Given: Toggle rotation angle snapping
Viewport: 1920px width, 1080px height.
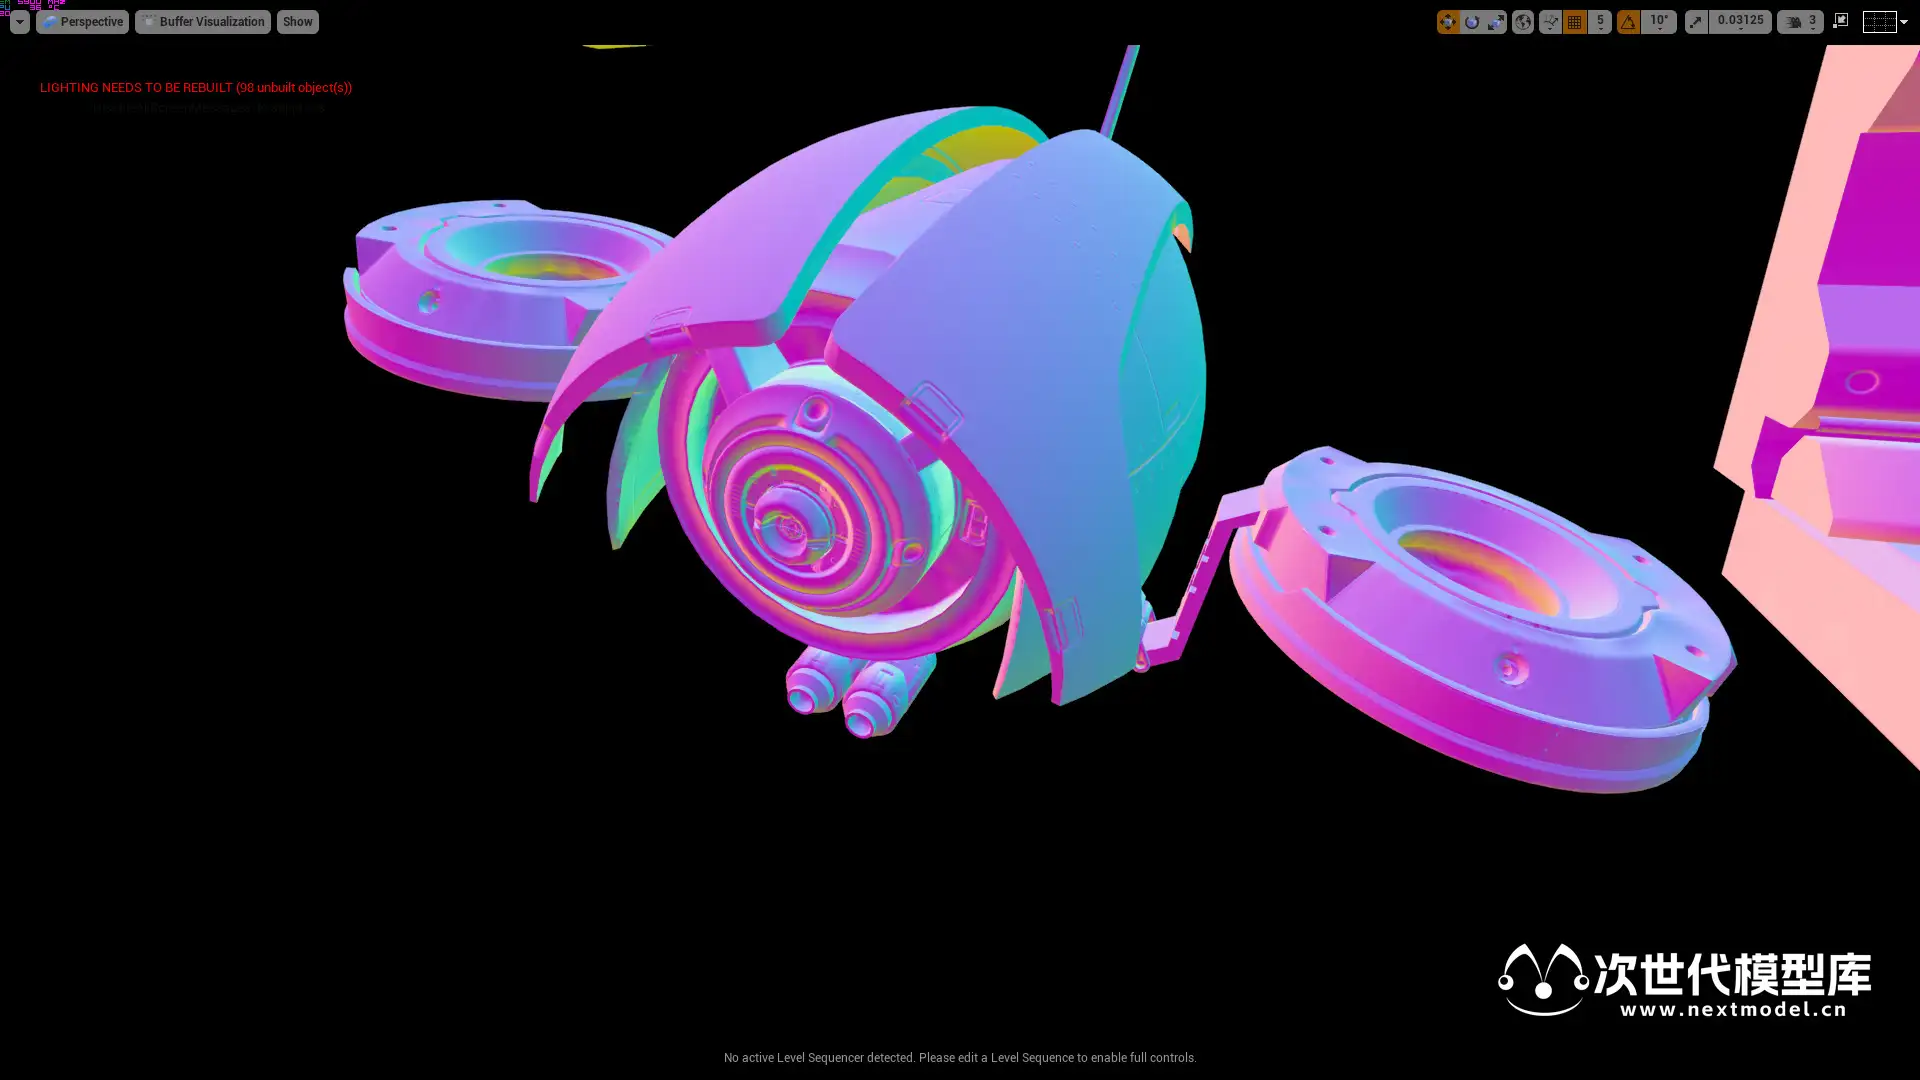Looking at the screenshot, I should tap(1628, 21).
